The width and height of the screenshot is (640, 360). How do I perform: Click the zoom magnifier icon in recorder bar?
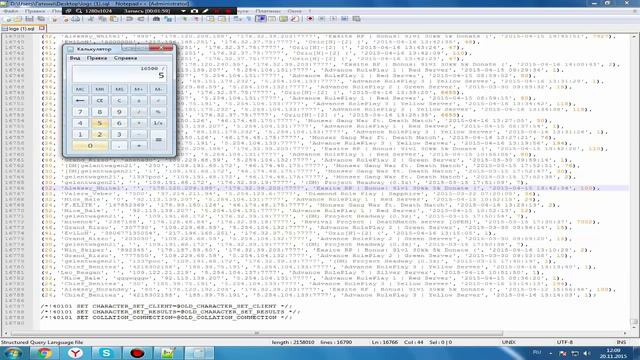click(79, 11)
